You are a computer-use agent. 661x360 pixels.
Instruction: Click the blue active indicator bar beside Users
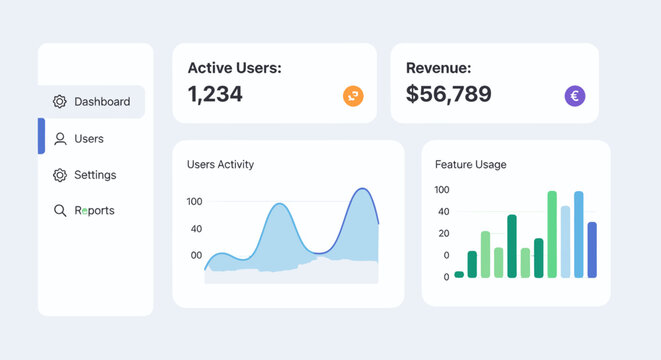pyautogui.click(x=41, y=136)
